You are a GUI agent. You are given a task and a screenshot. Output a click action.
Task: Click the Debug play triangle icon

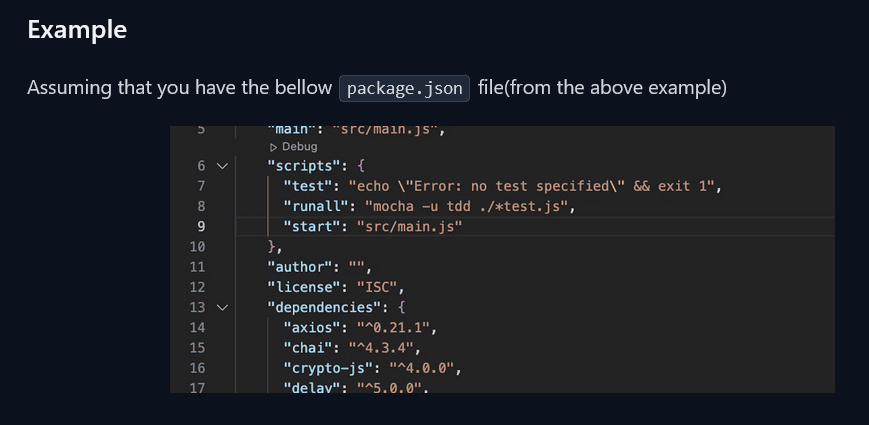click(273, 147)
